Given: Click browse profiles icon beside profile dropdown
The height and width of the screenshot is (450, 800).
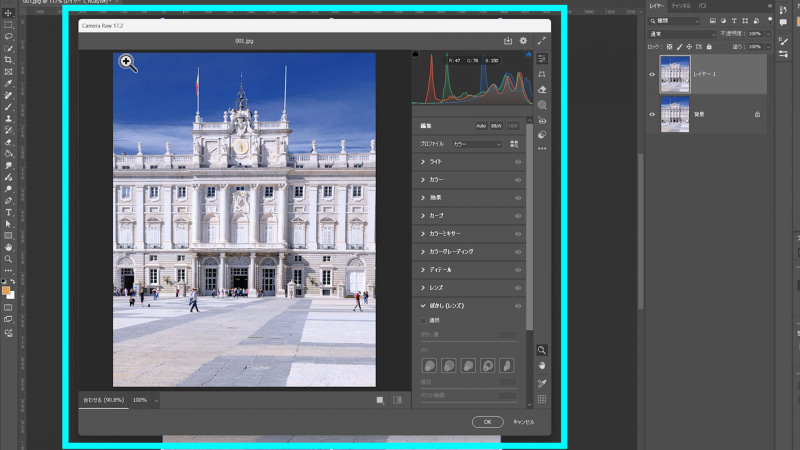Looking at the screenshot, I should coord(514,144).
